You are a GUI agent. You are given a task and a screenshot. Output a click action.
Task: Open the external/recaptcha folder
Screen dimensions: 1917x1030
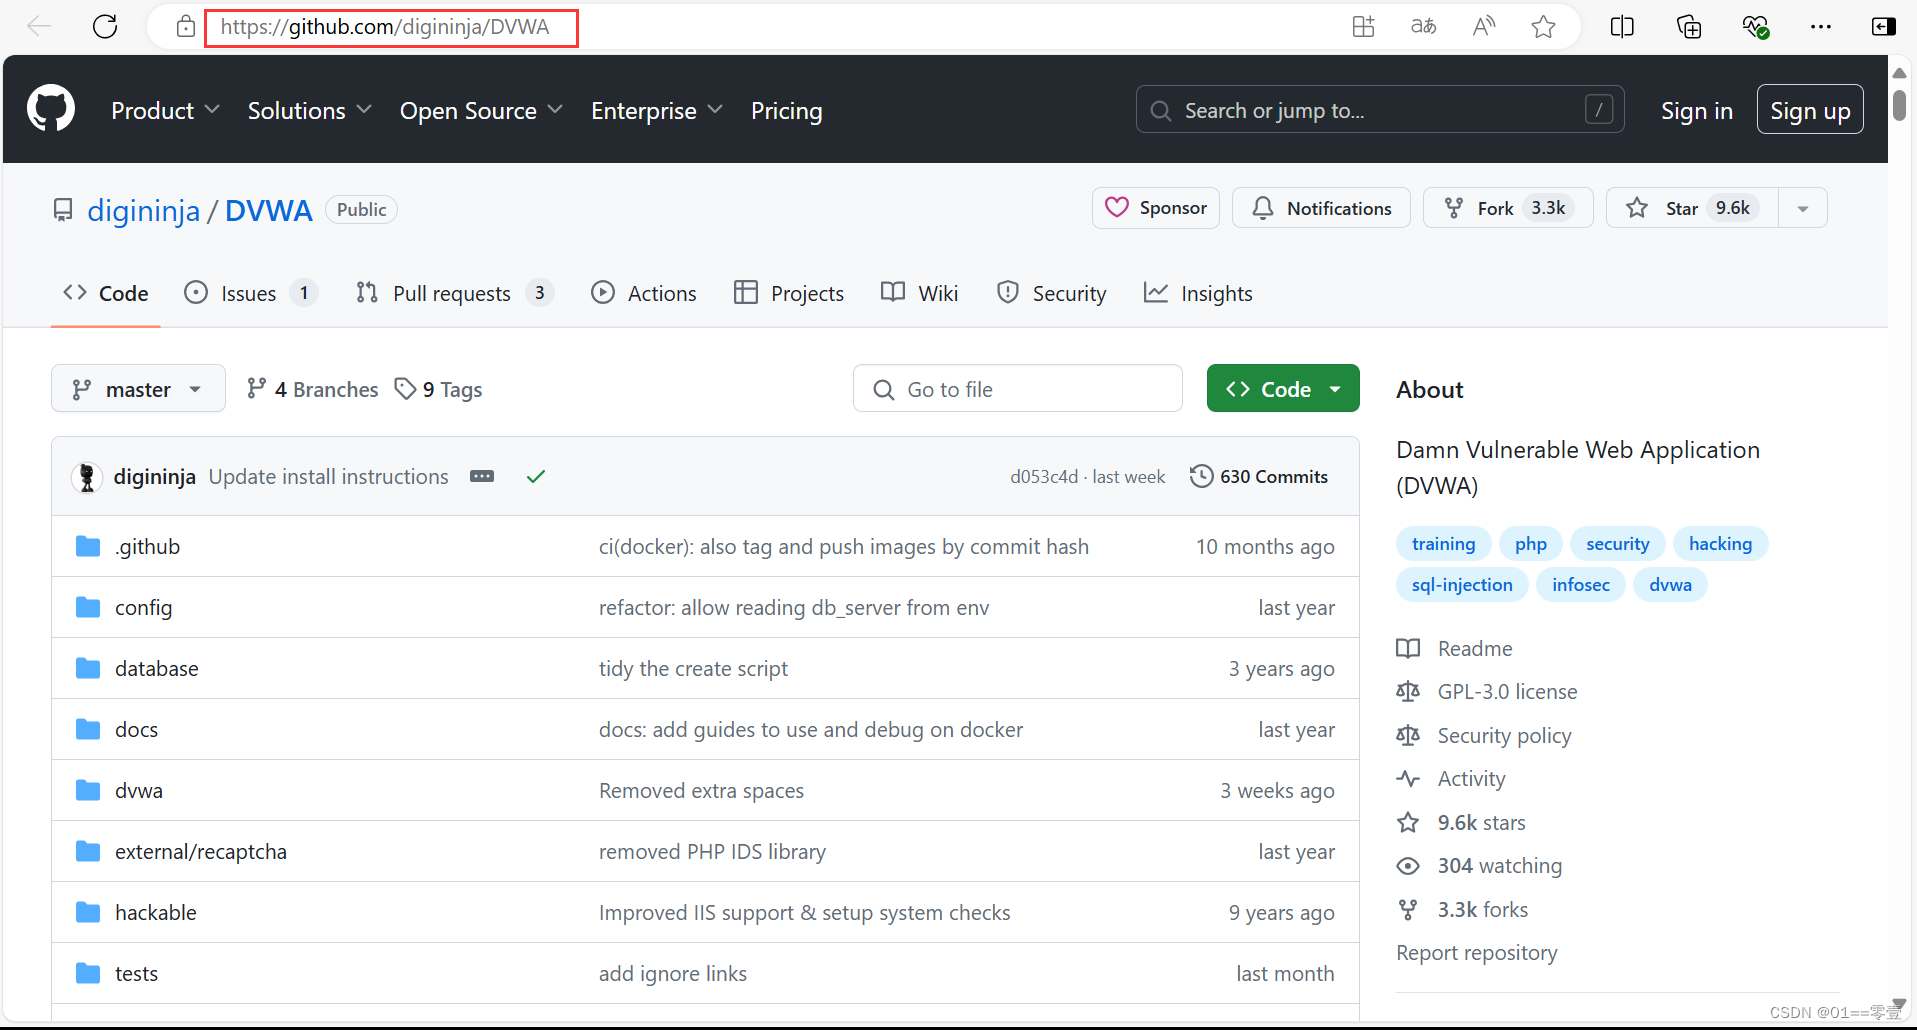click(x=200, y=852)
